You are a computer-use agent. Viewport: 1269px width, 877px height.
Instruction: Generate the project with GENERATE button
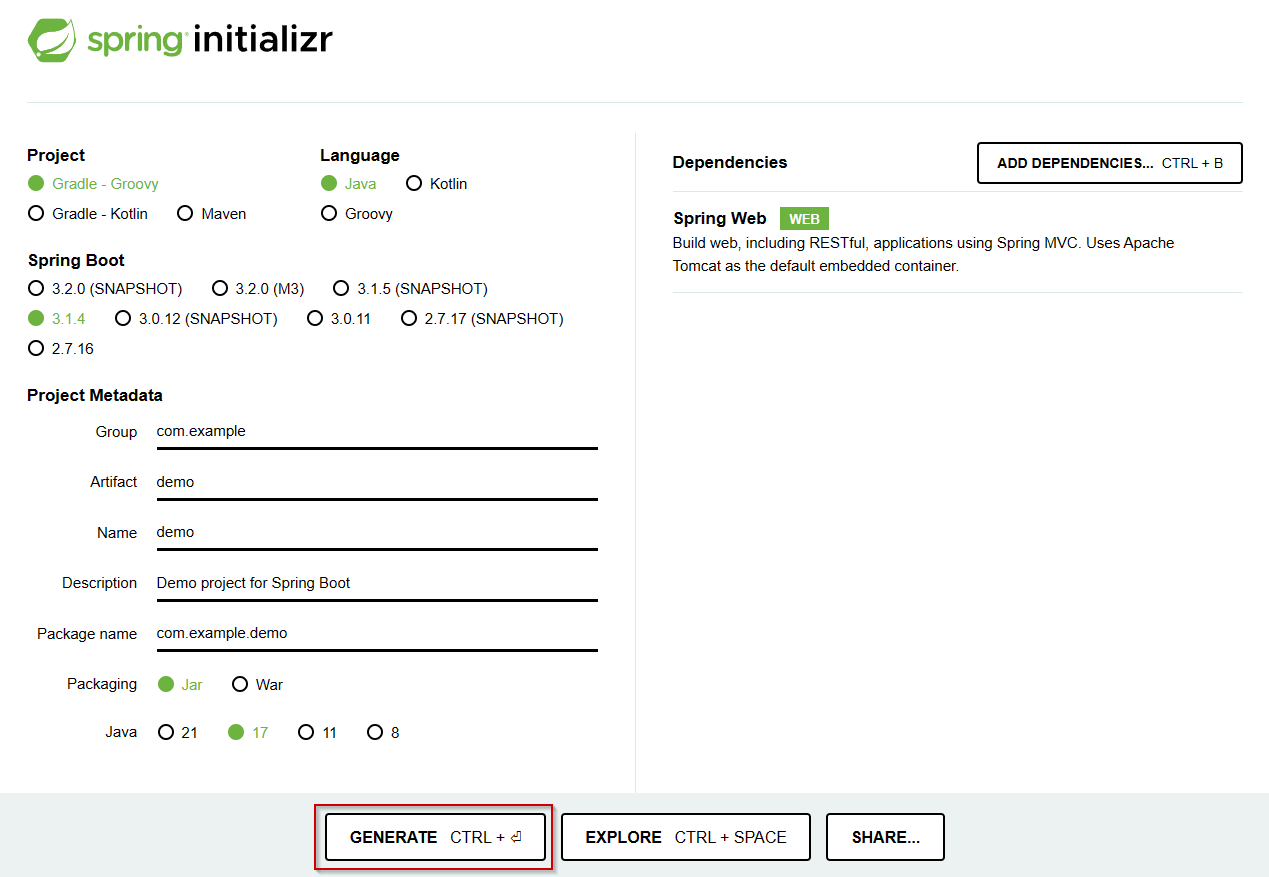[436, 838]
